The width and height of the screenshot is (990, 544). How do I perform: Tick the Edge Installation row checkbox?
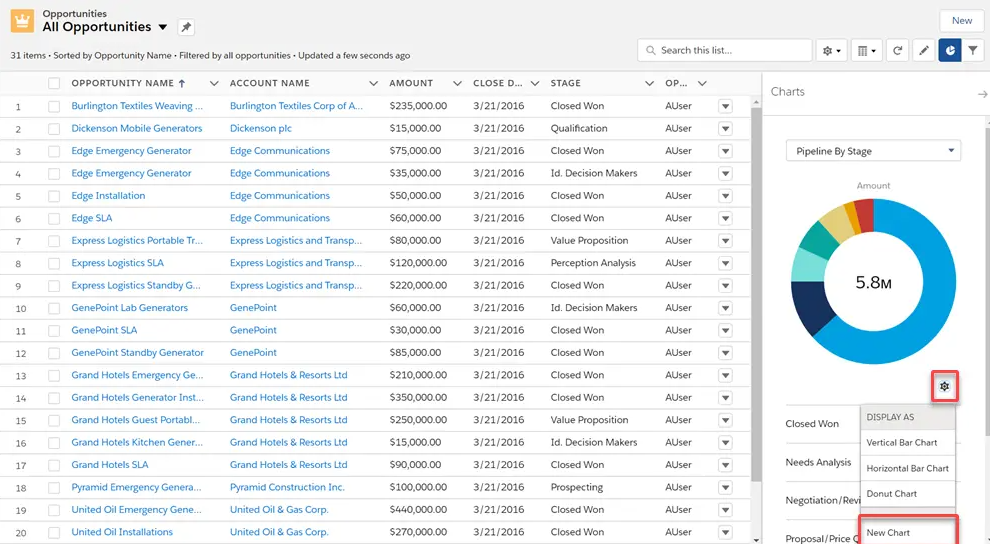coord(54,196)
